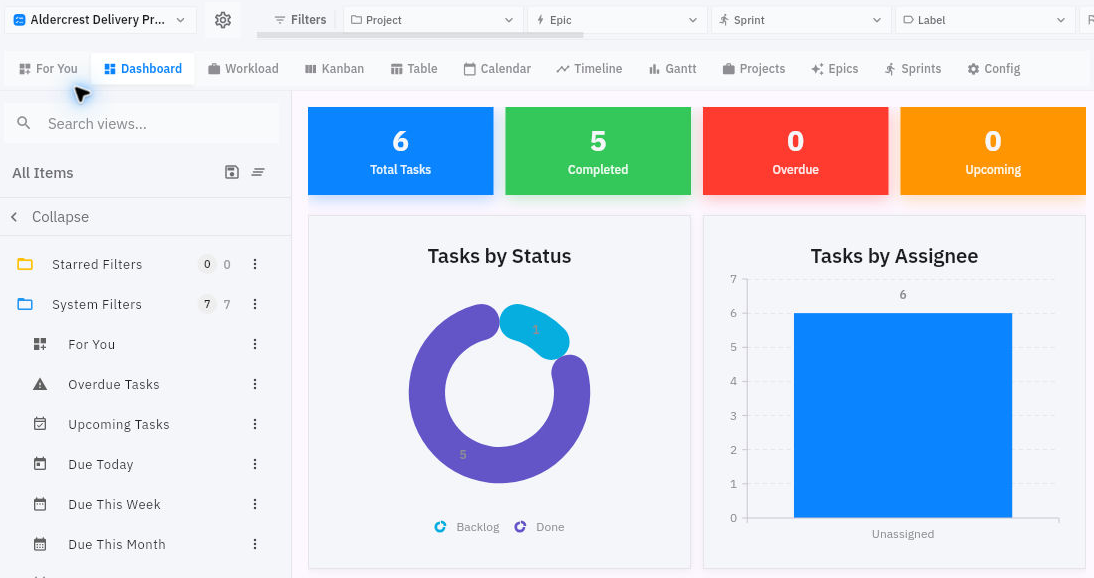Open options menu for Overdue Tasks

click(255, 384)
